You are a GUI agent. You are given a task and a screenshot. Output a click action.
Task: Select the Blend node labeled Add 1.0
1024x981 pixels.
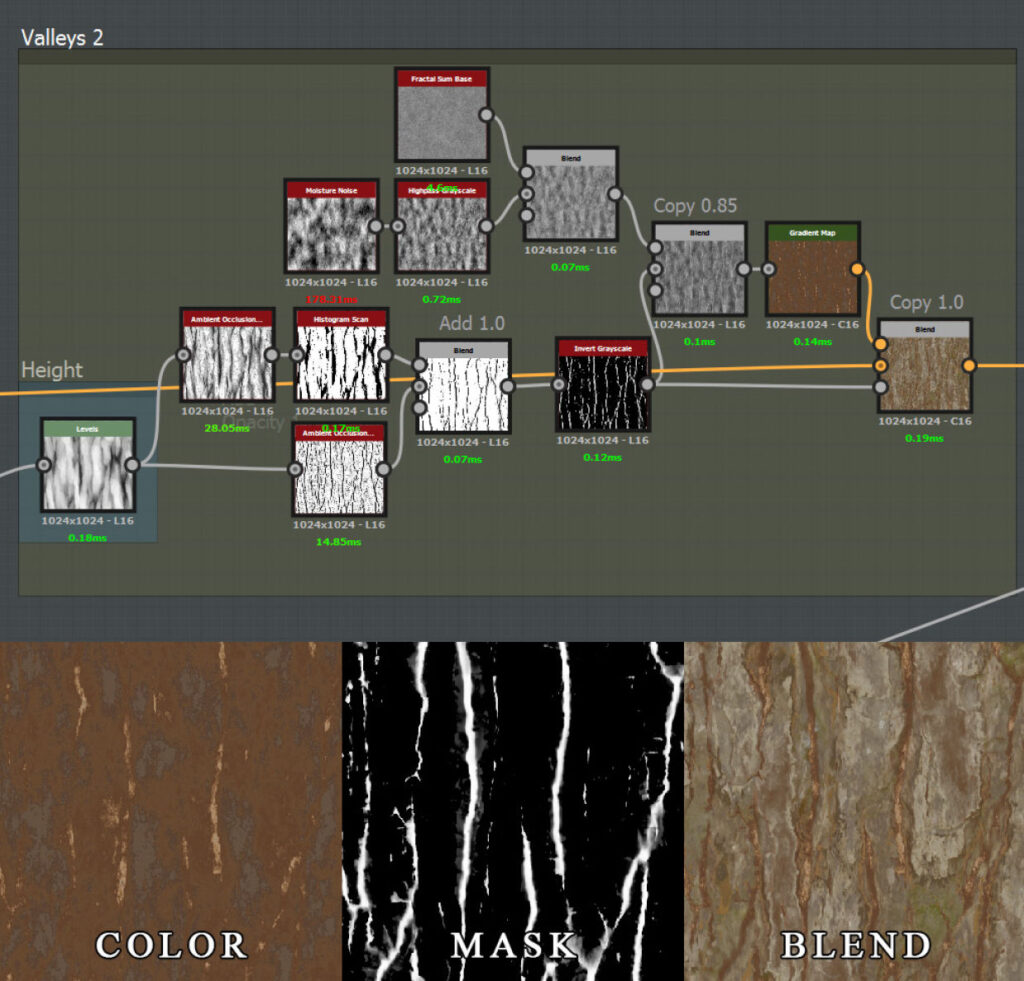(x=463, y=387)
